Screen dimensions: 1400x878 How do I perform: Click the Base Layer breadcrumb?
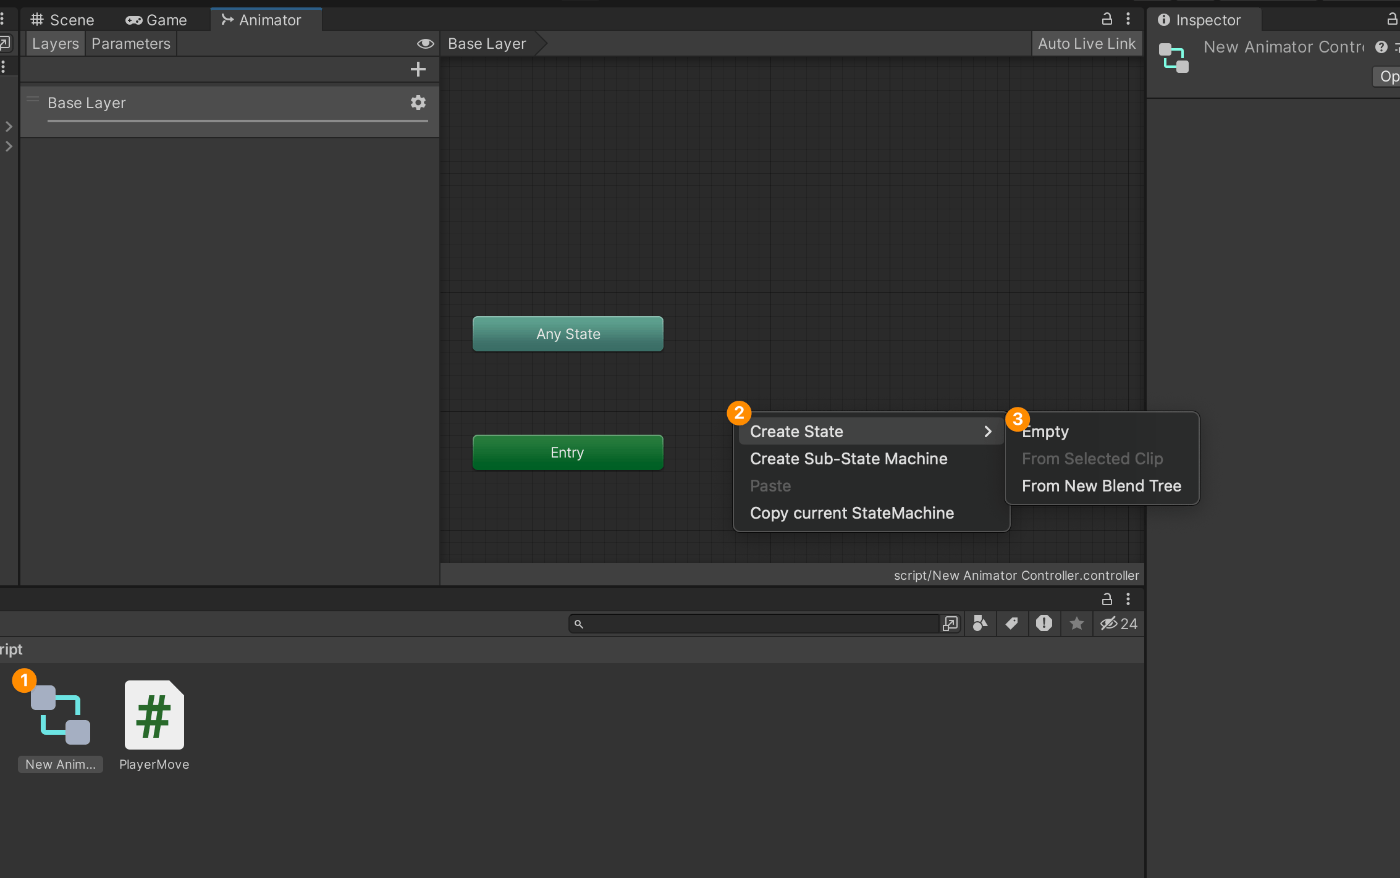click(487, 44)
